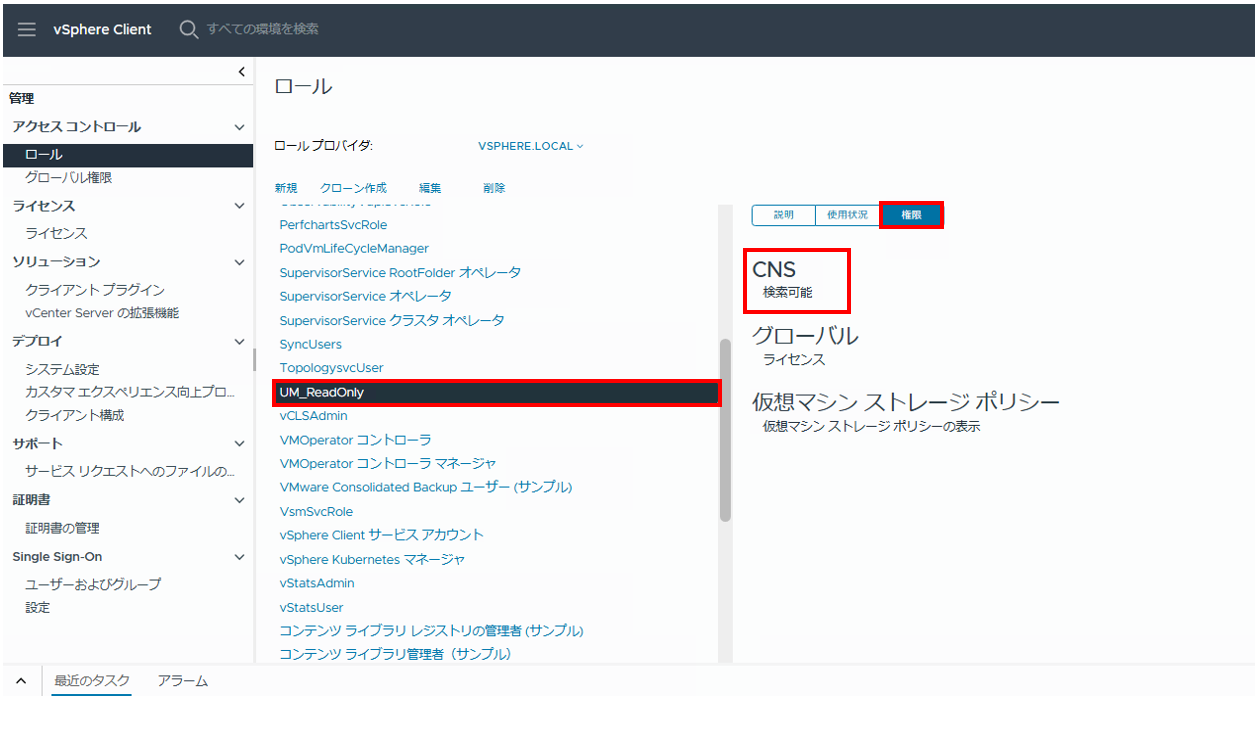The width and height of the screenshot is (1255, 731).
Task: Select the VMOperator コントローラ role
Action: pos(355,440)
